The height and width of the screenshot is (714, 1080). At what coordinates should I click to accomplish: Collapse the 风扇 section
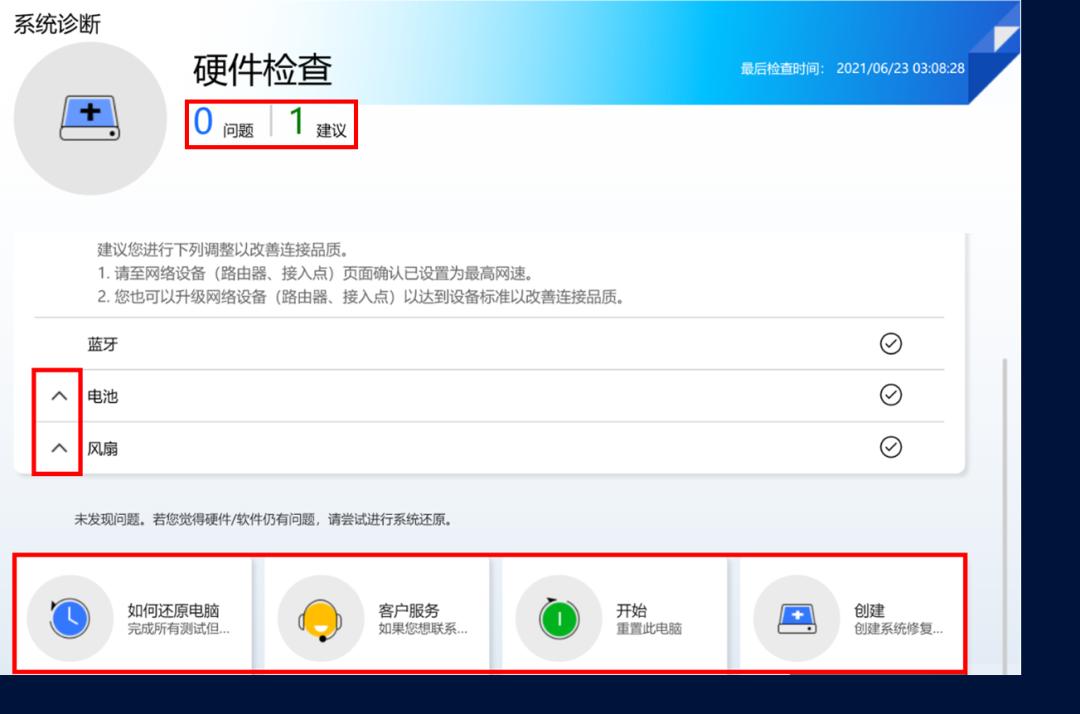[x=57, y=447]
